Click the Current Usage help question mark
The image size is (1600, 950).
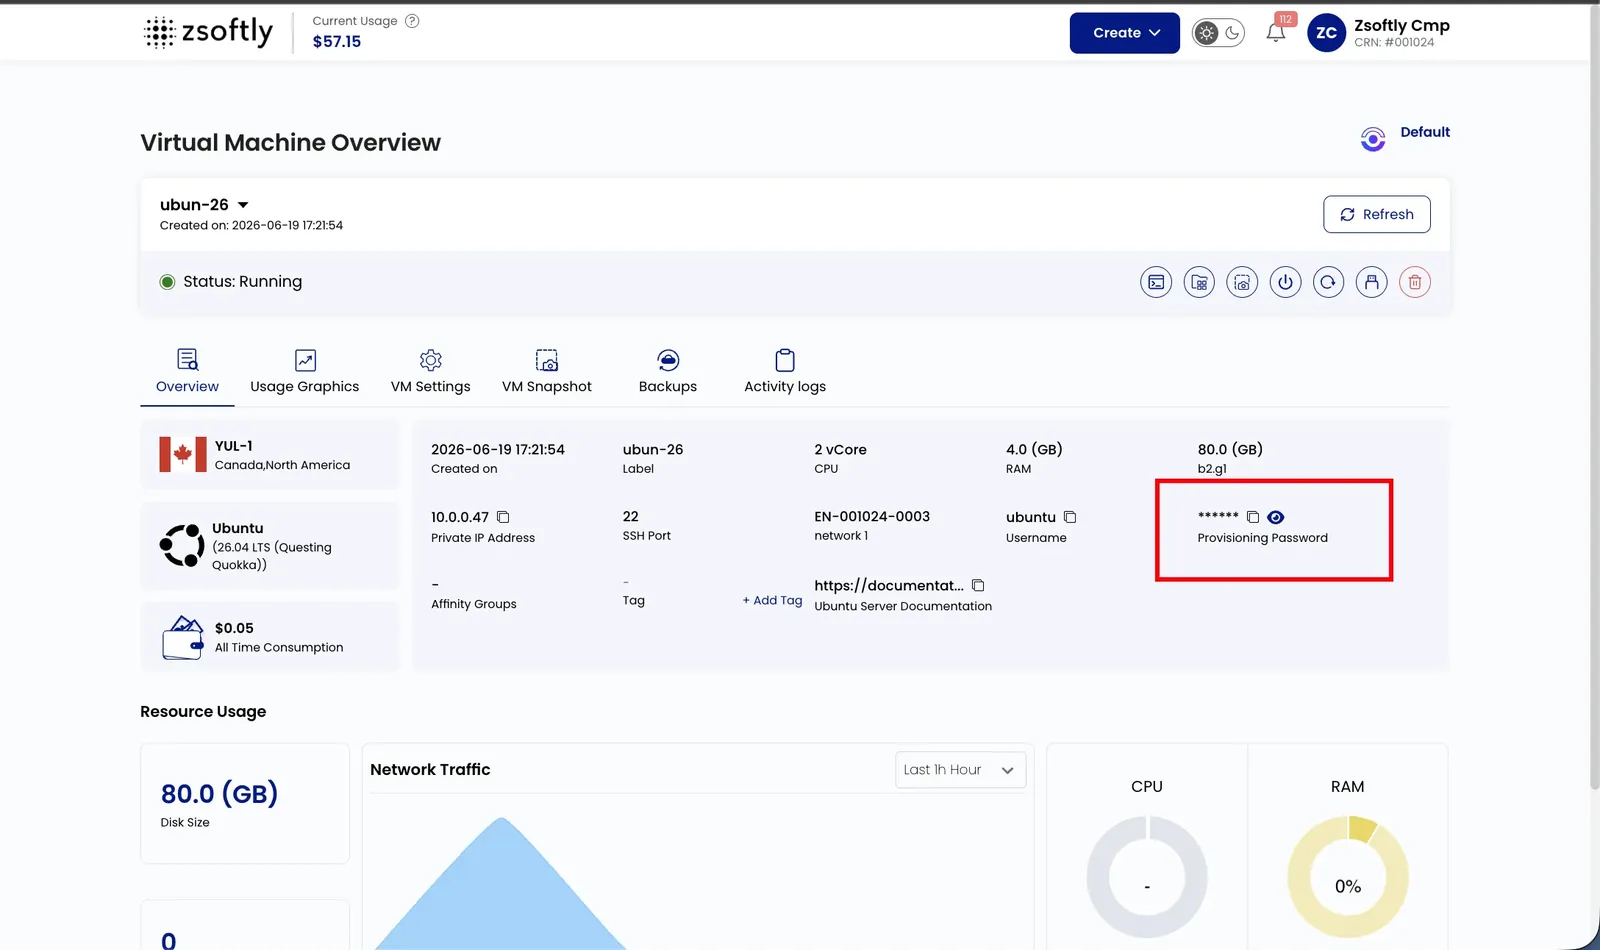click(x=412, y=21)
